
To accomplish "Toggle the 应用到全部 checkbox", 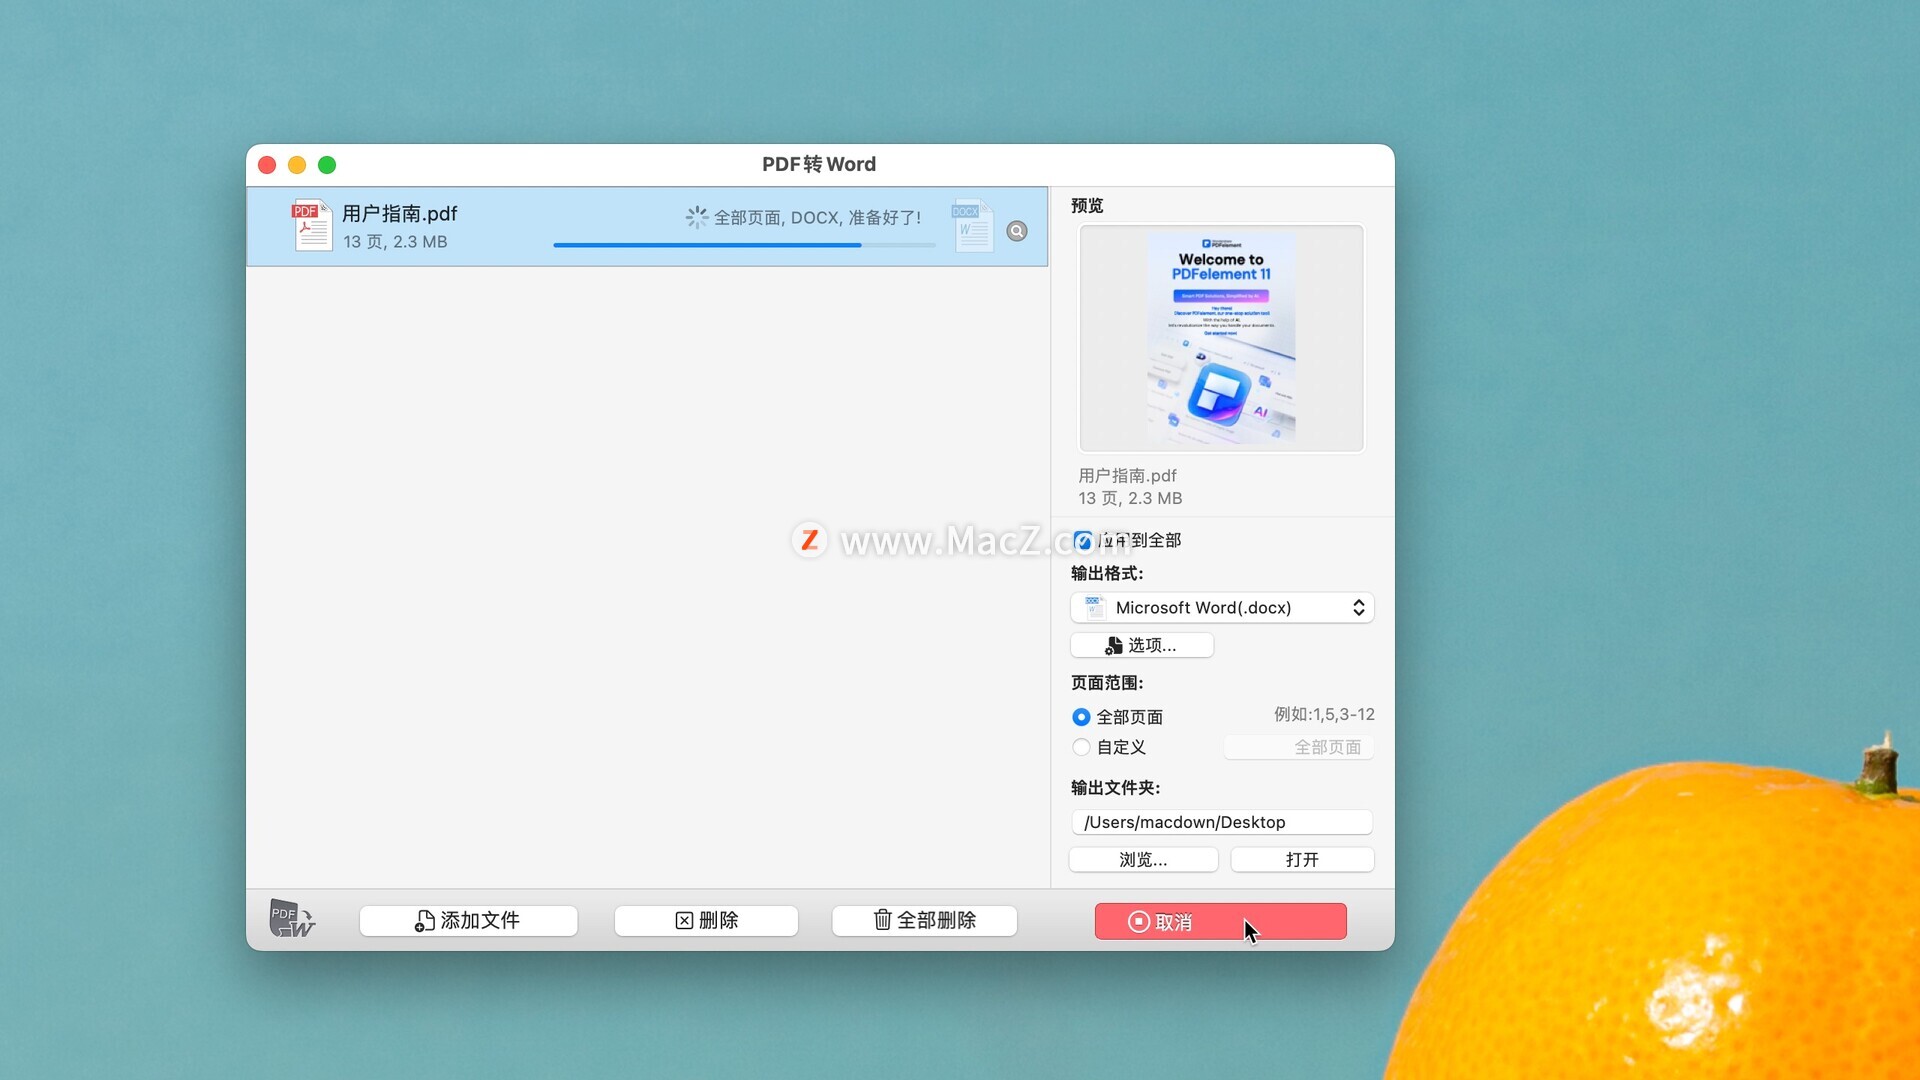I will 1083,541.
